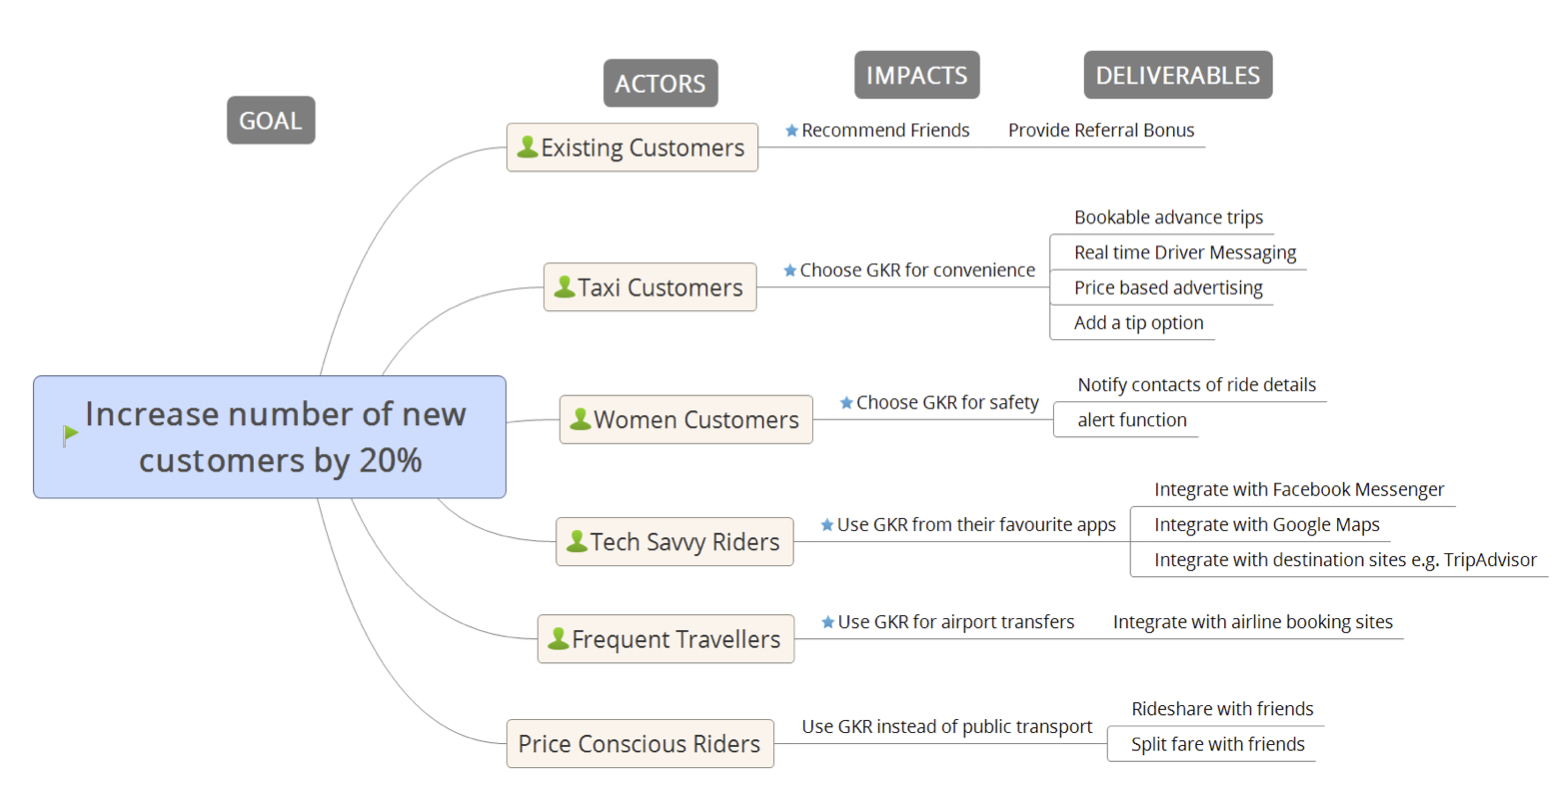Click the green flag icon in goal node
This screenshot has height=800, width=1564.
tap(71, 435)
